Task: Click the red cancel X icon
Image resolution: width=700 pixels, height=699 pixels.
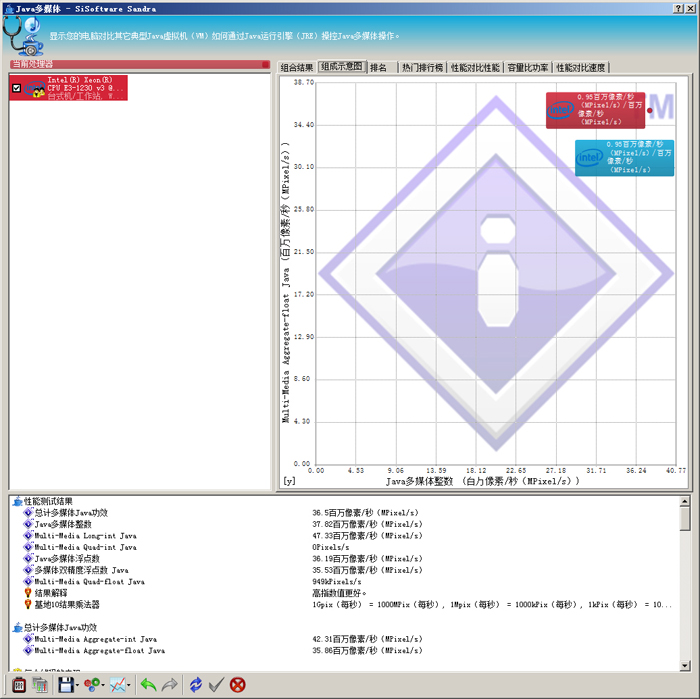Action: click(x=238, y=685)
